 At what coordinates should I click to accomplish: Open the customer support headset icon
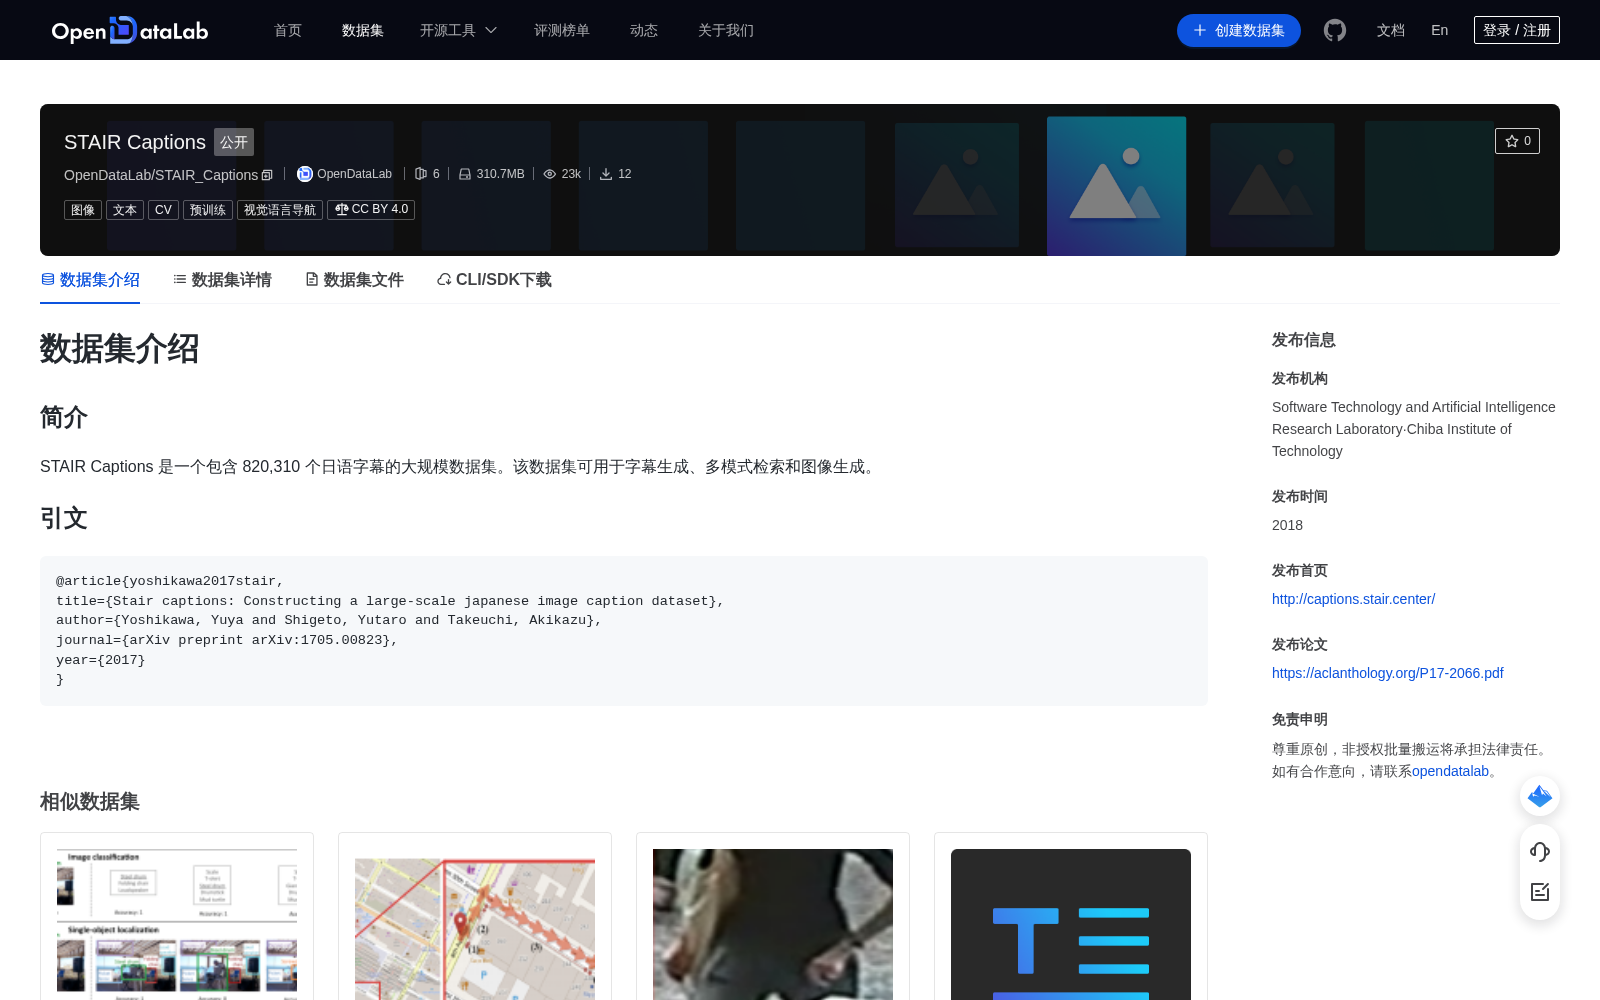point(1540,851)
